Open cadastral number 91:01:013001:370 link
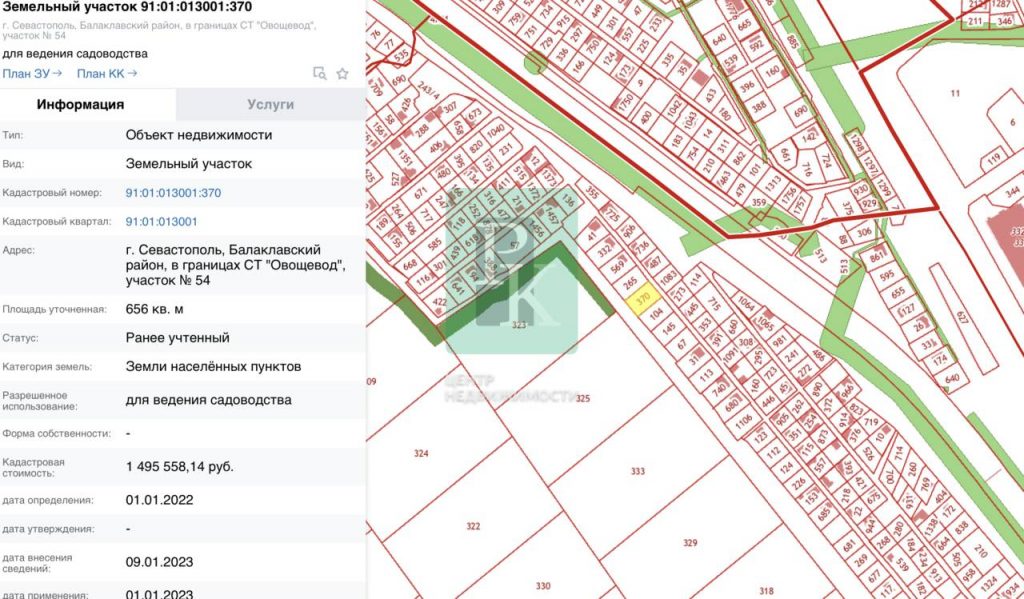This screenshot has width=1024, height=599. tap(173, 193)
